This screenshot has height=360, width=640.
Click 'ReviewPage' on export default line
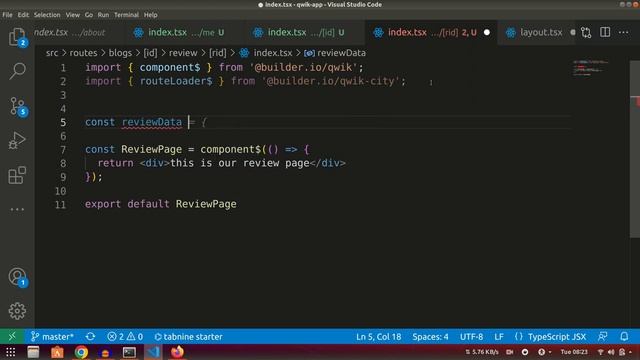206,204
